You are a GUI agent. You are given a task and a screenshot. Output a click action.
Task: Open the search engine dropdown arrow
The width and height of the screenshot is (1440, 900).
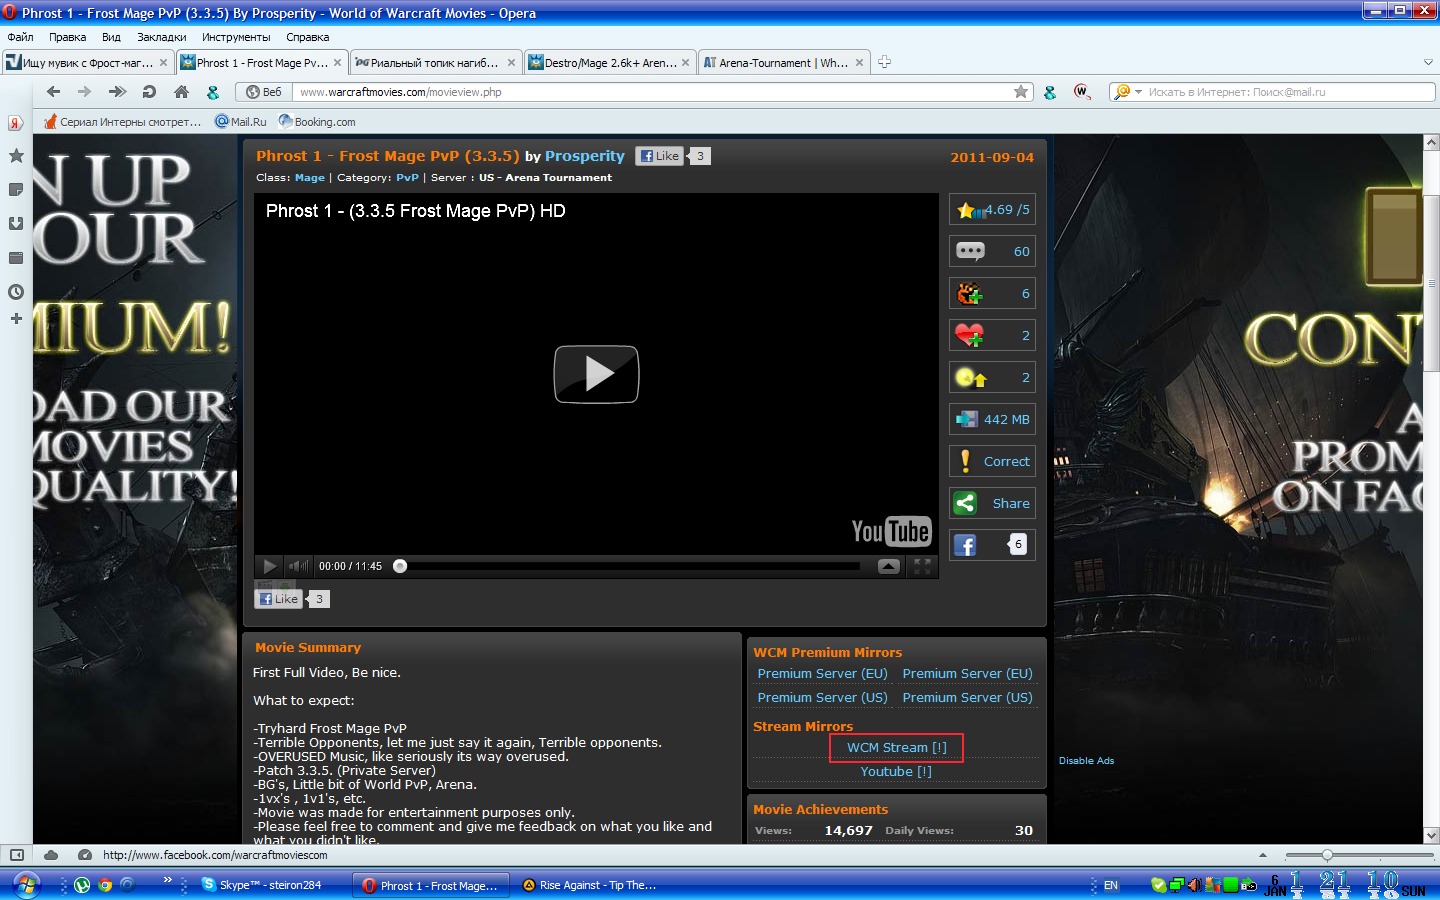pos(1138,92)
